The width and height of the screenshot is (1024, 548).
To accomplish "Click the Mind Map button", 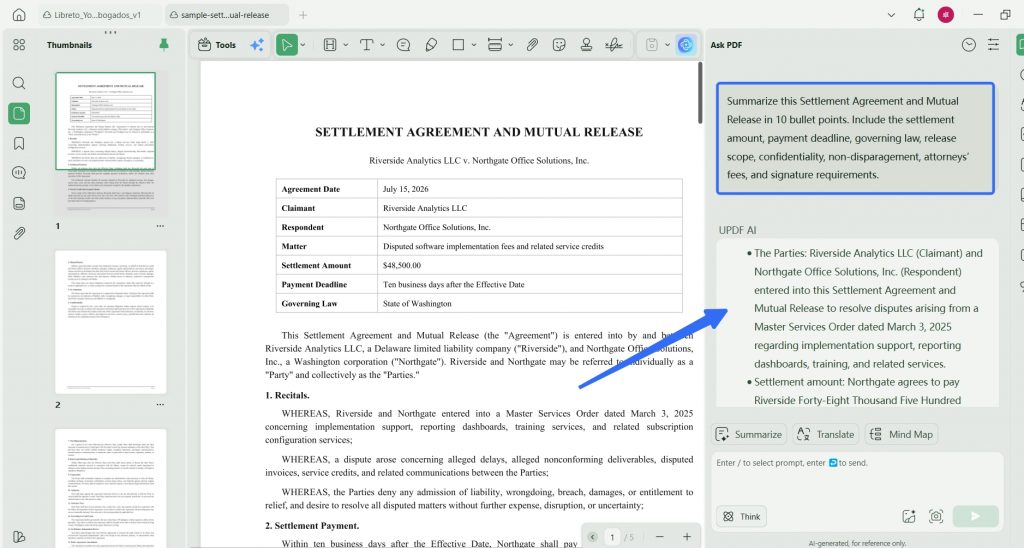I will 902,434.
